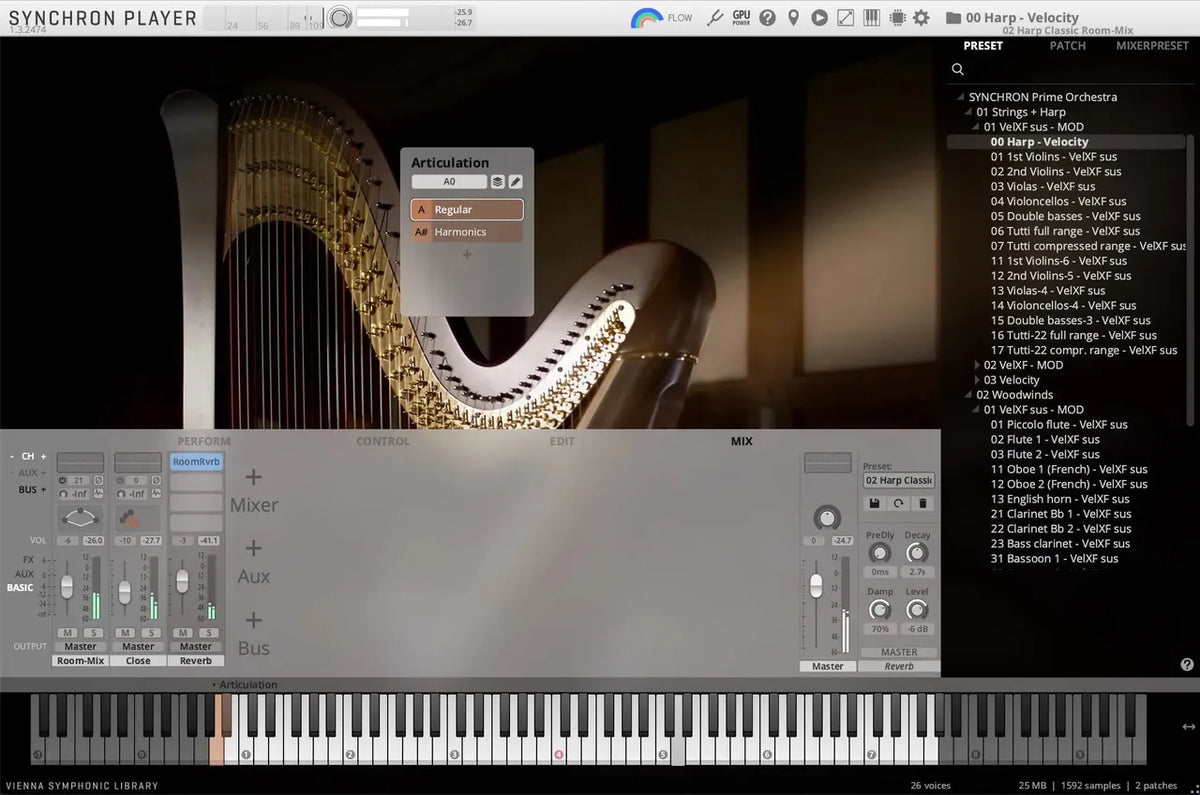Open the help question mark icon
1200x795 pixels.
pos(767,17)
